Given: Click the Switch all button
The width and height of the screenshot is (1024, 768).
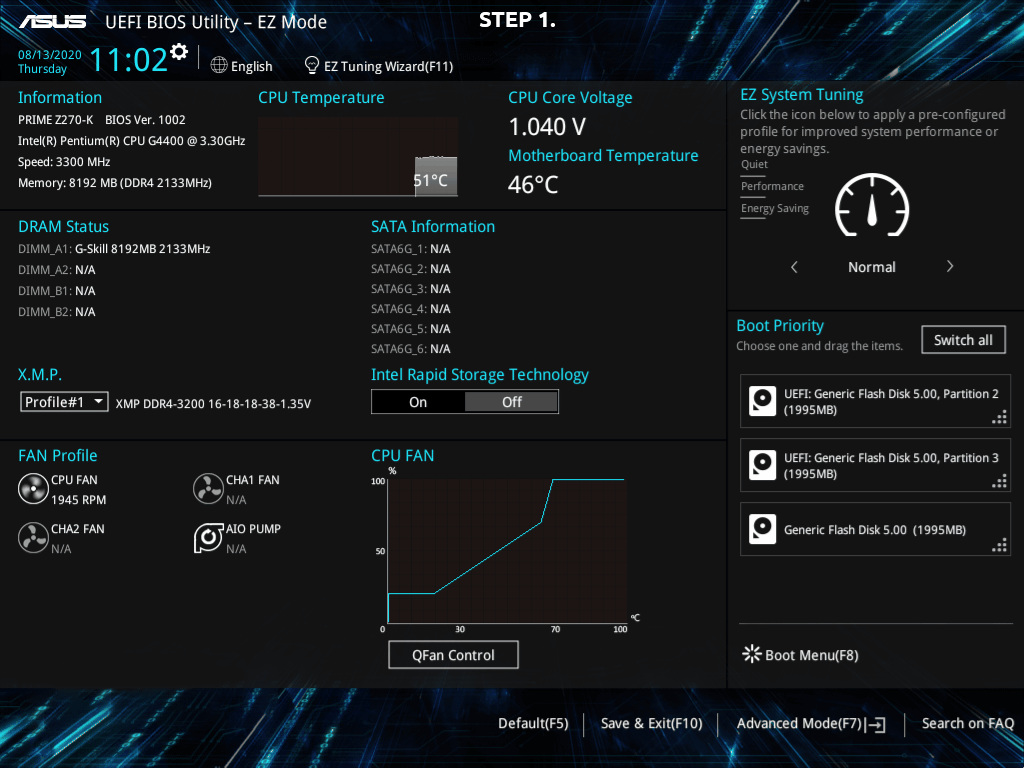Looking at the screenshot, I should (x=963, y=340).
